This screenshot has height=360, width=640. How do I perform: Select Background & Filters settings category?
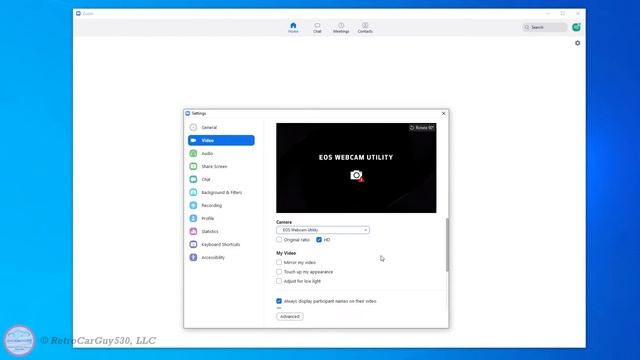click(221, 192)
